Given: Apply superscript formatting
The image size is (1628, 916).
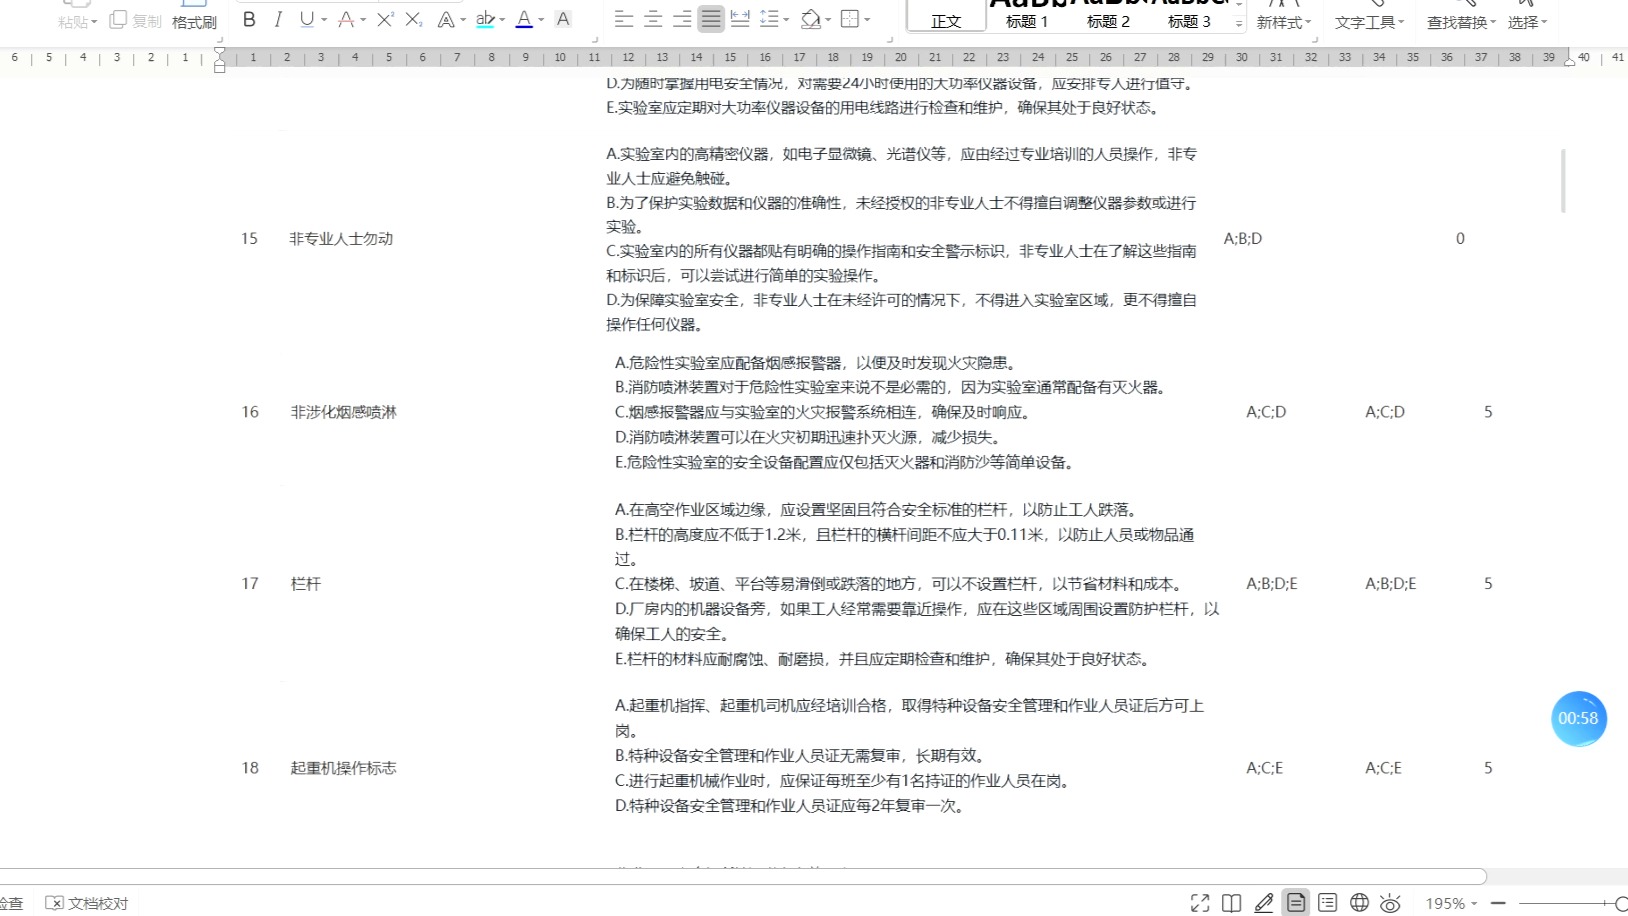Looking at the screenshot, I should pos(383,19).
